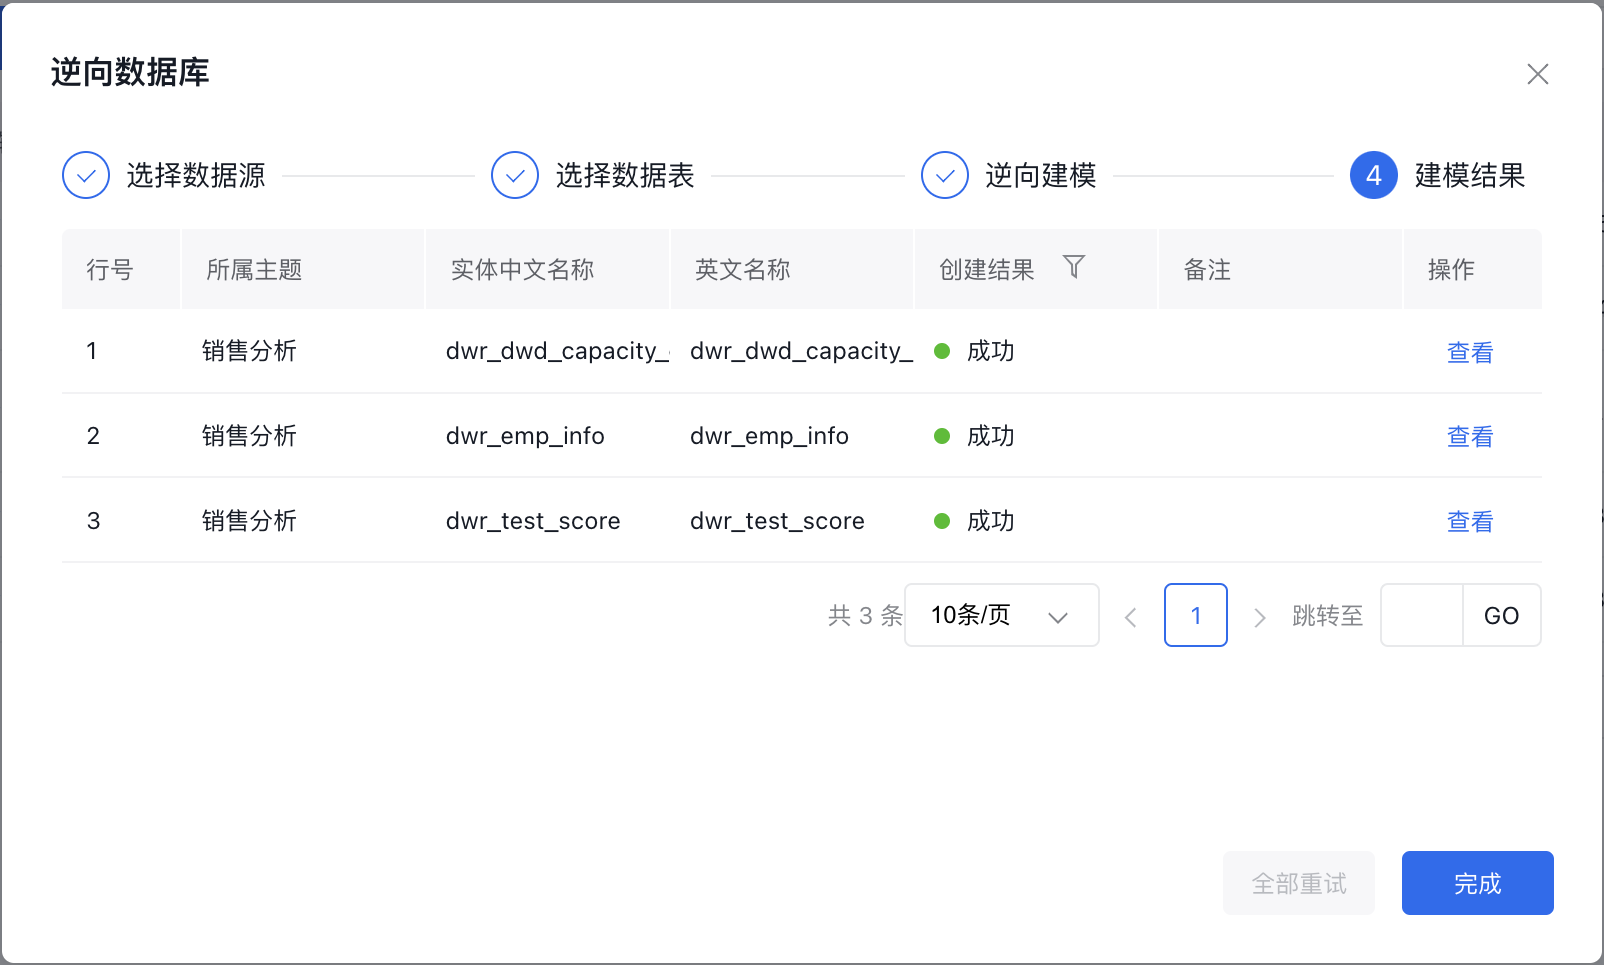Click the filter icon beside 创建结果

(1073, 267)
